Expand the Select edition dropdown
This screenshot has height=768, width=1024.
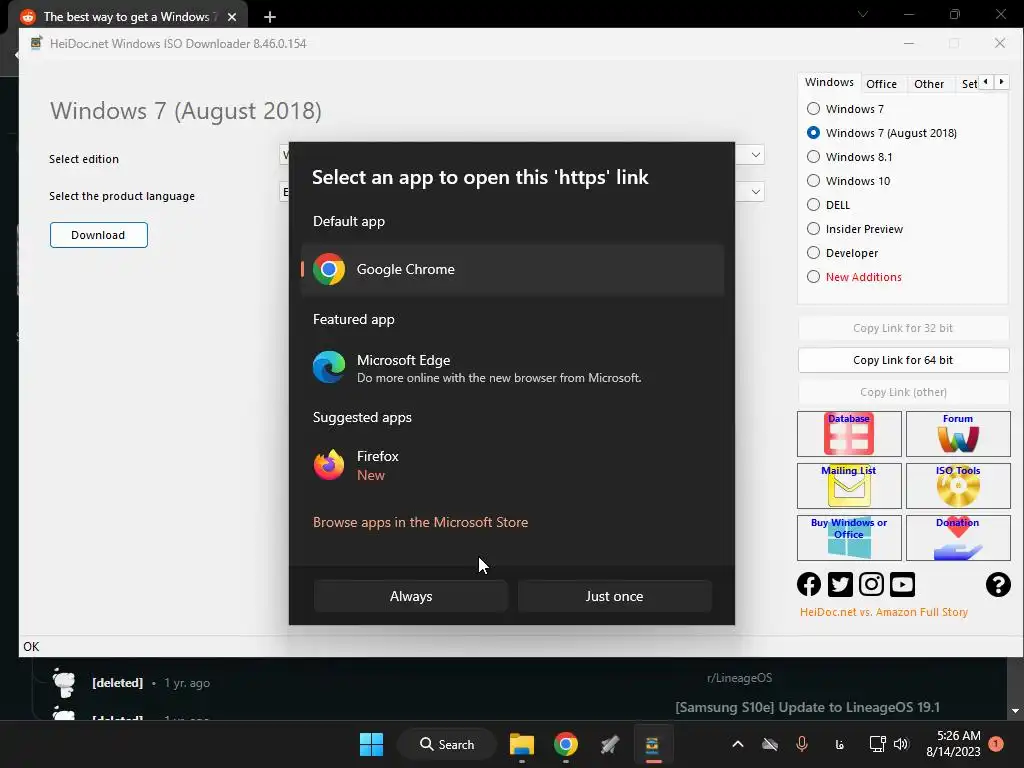pos(756,155)
